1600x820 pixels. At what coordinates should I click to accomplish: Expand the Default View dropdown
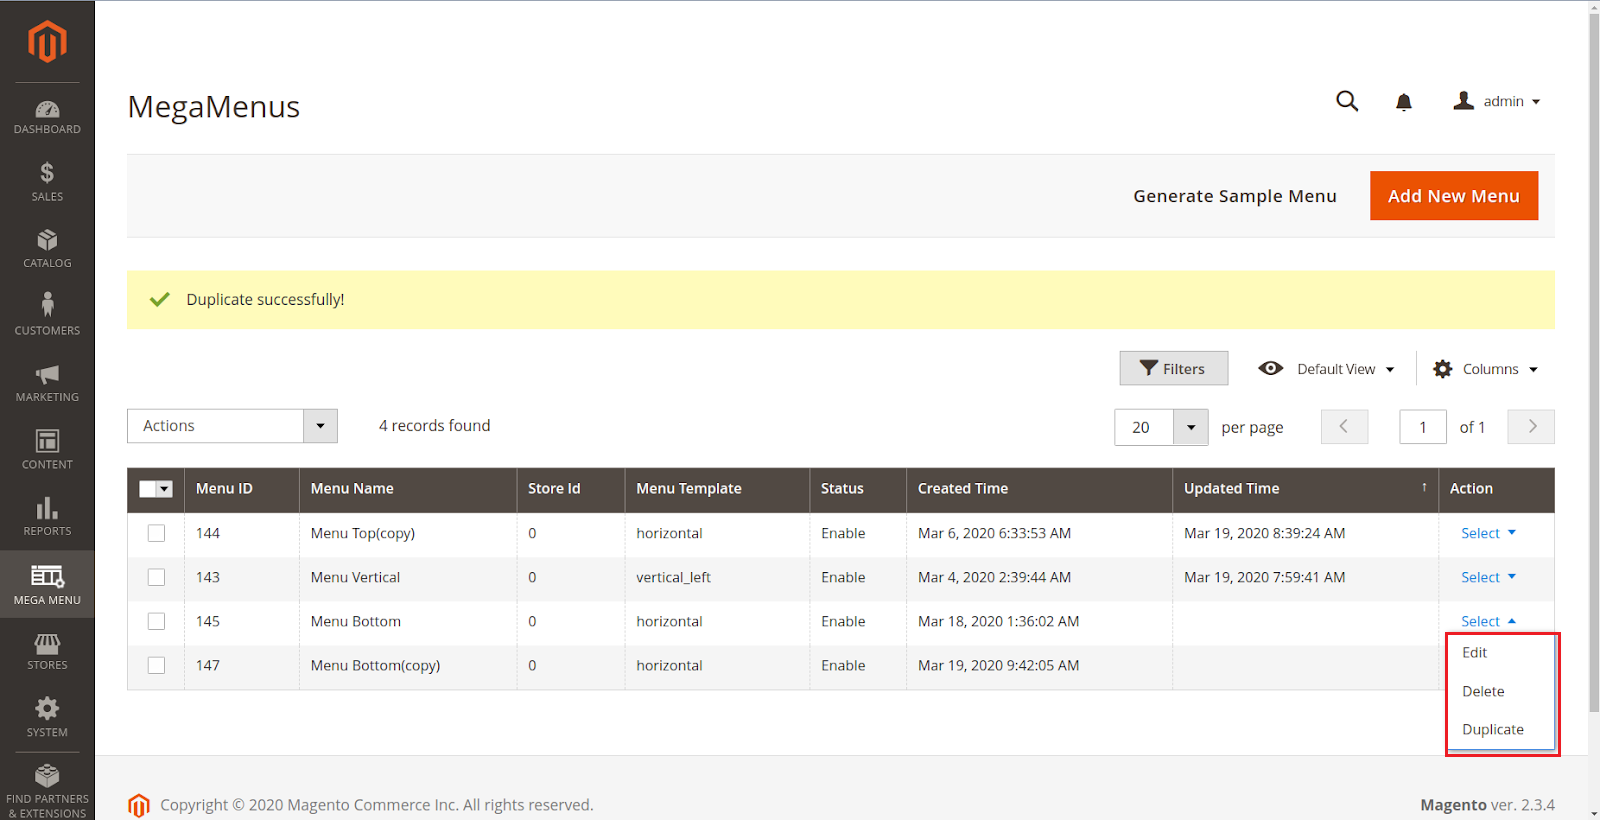(x=1327, y=369)
